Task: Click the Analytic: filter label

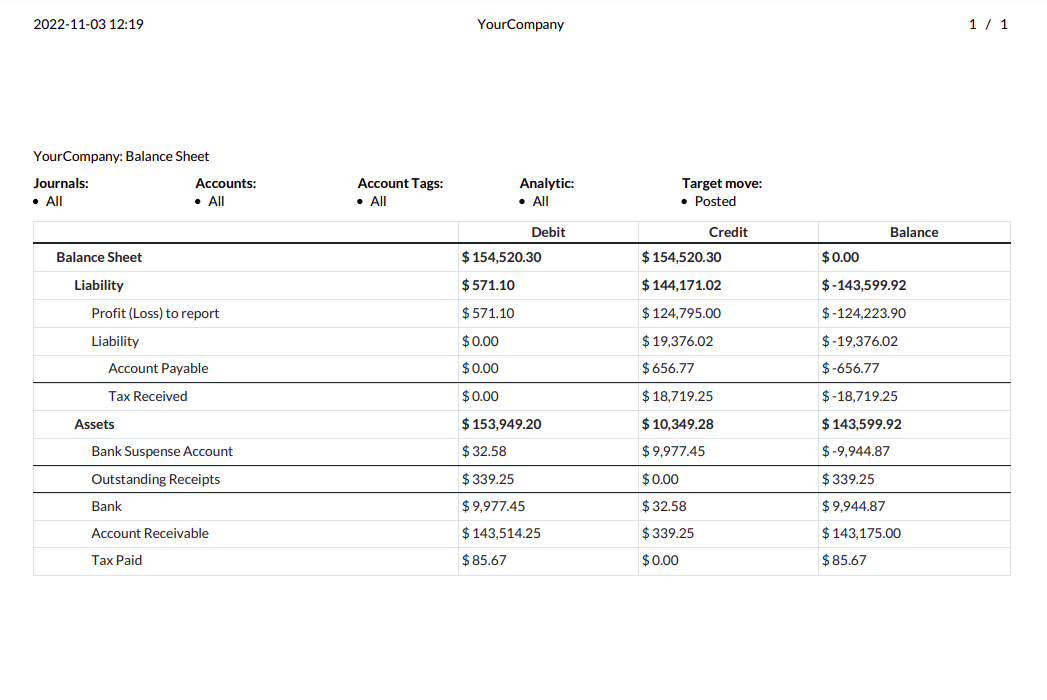Action: [547, 183]
